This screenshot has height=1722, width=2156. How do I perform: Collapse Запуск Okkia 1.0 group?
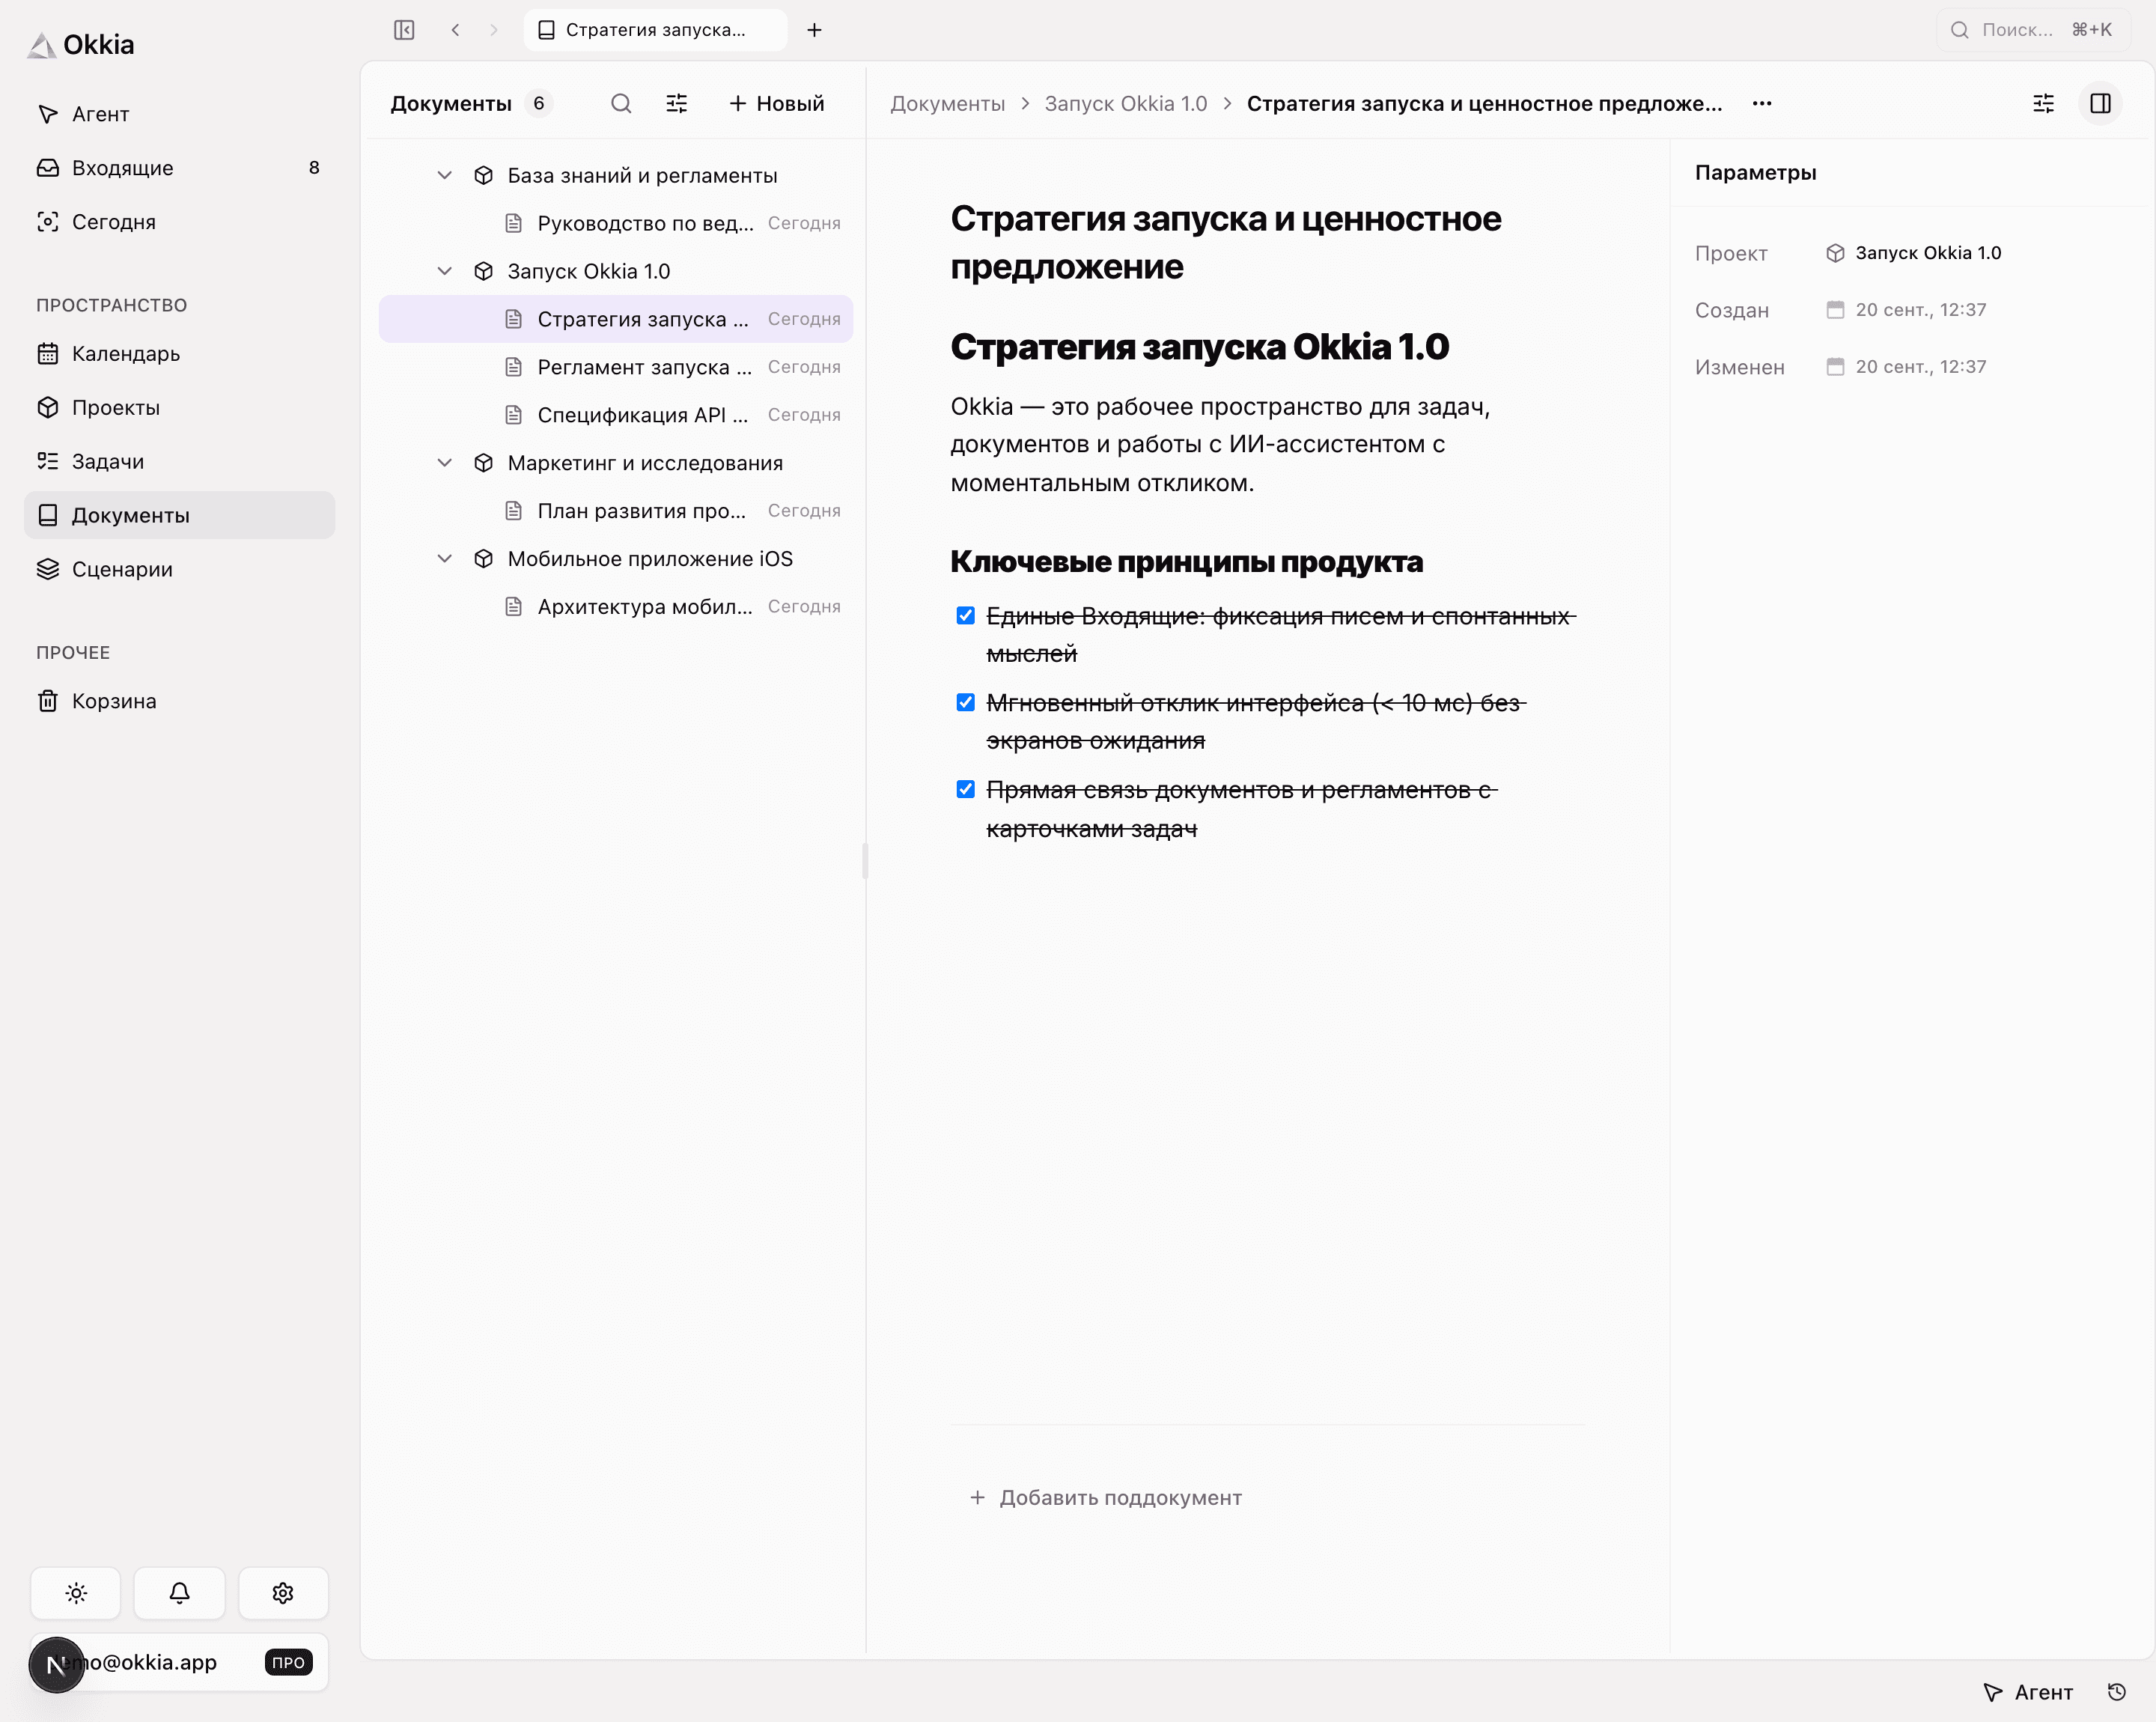coord(445,272)
